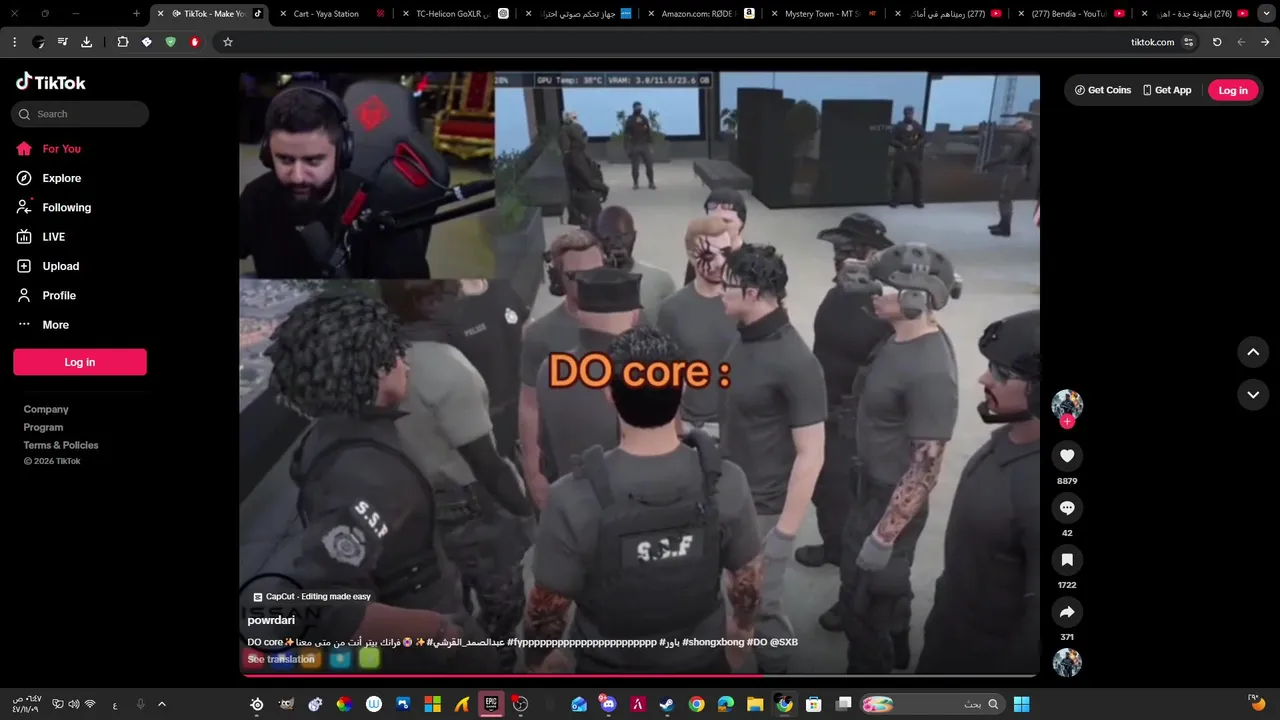The image size is (1280, 720).
Task: Switch to Amazon.com RØDE tab
Action: coord(700,14)
